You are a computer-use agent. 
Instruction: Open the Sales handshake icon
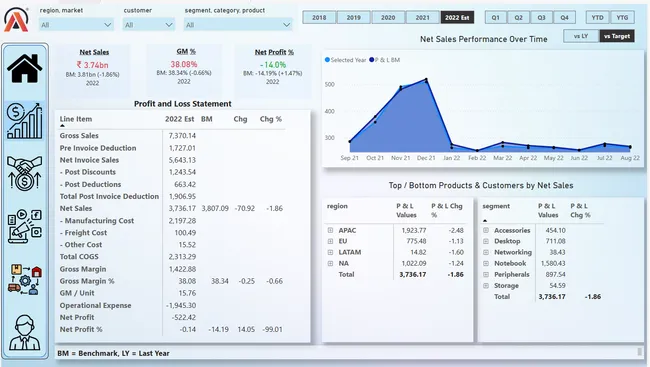click(x=24, y=173)
